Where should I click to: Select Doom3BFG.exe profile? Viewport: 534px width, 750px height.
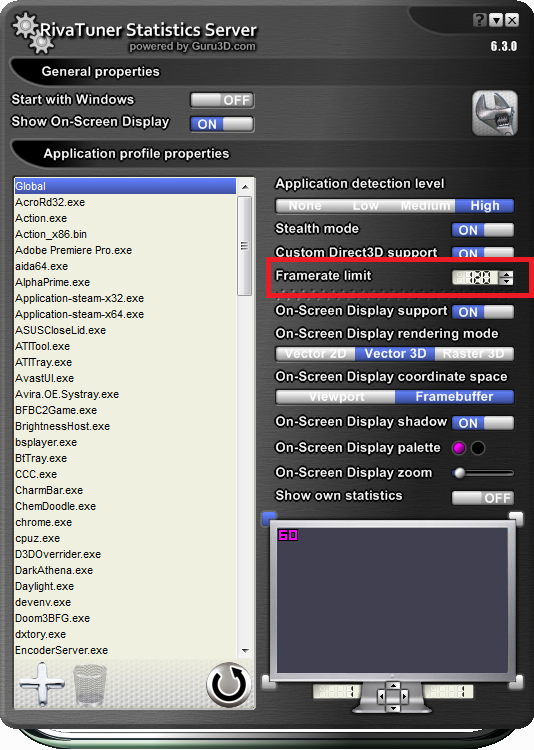click(x=125, y=618)
